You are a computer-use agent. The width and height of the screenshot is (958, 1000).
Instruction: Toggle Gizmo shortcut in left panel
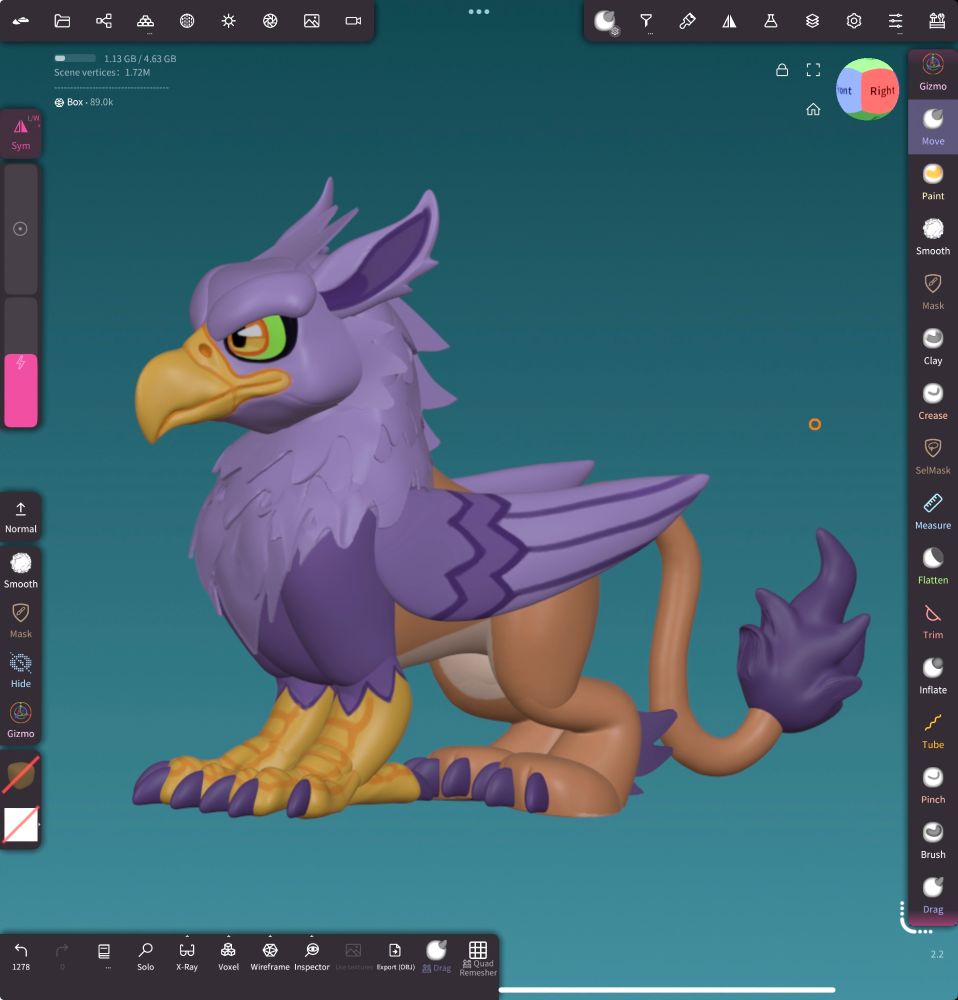(20, 720)
